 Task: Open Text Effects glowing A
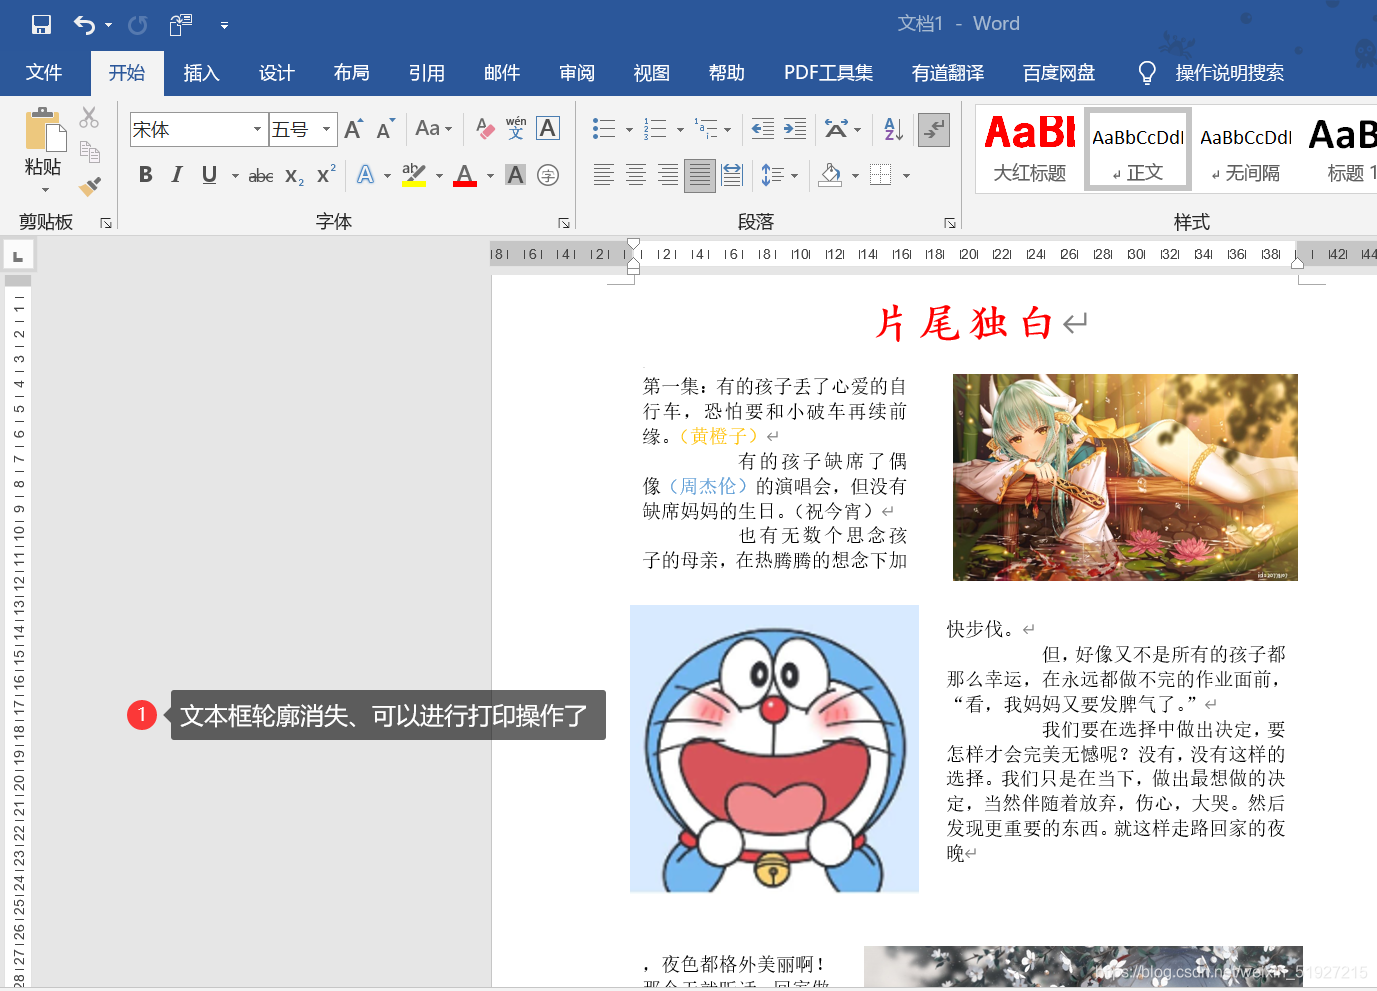pos(366,175)
